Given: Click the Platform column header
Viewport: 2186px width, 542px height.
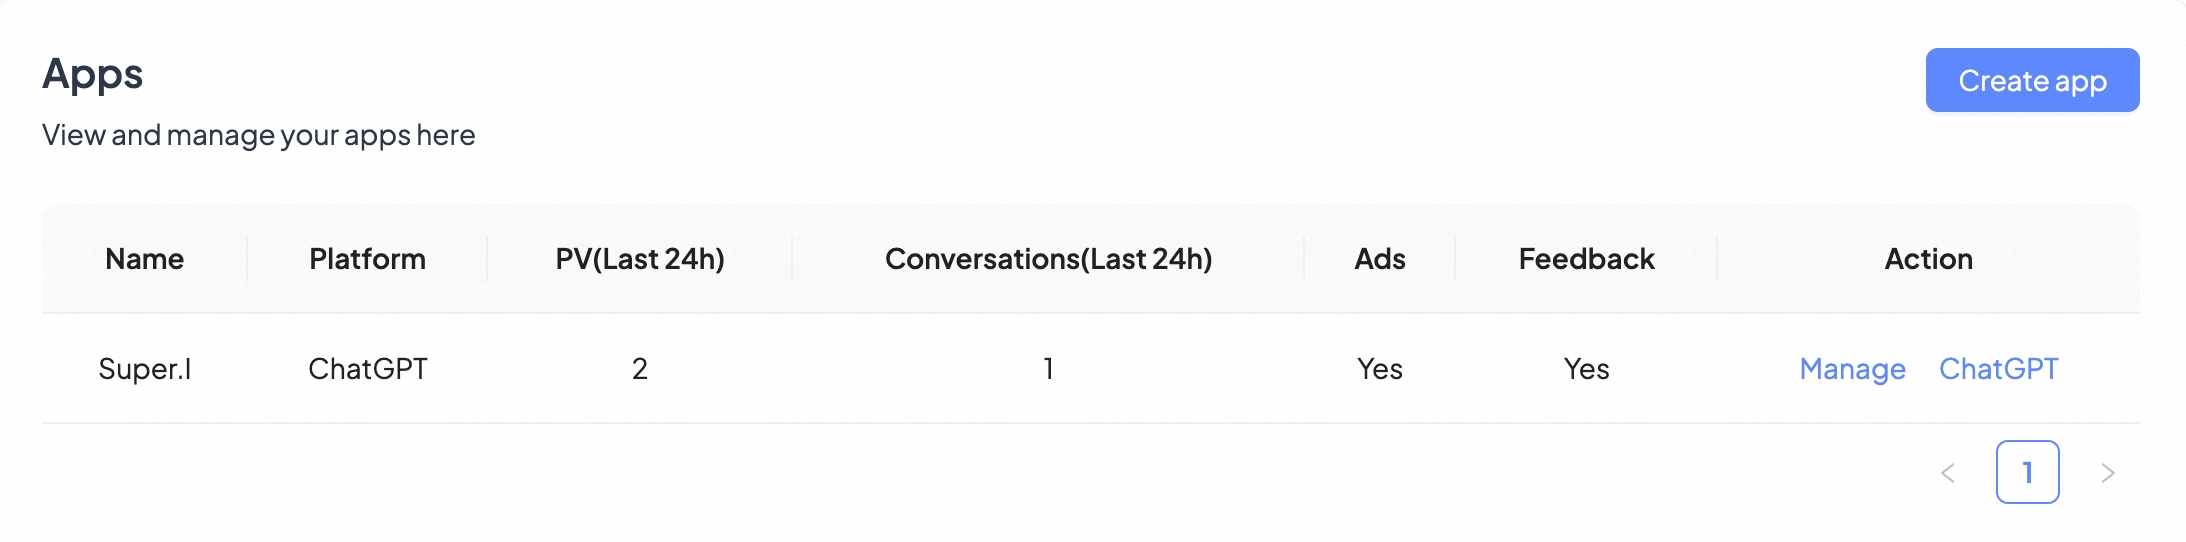Looking at the screenshot, I should 367,259.
